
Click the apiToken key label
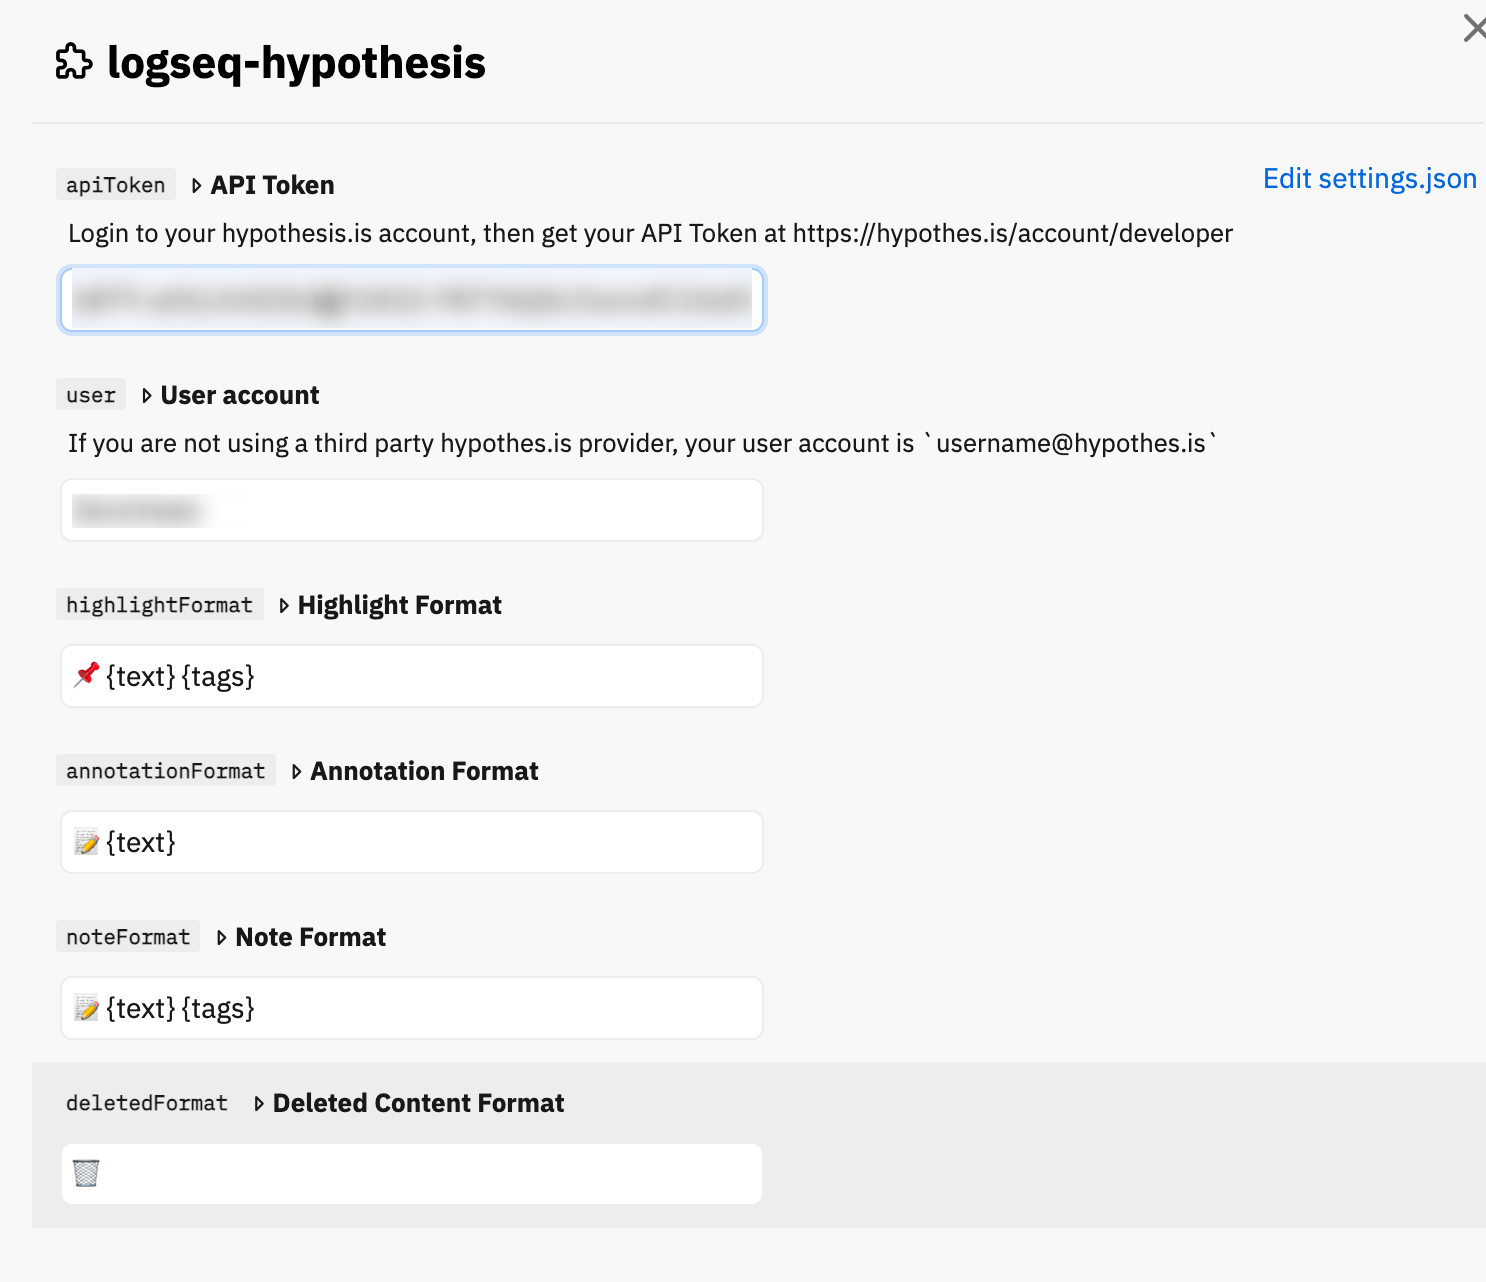pos(116,185)
